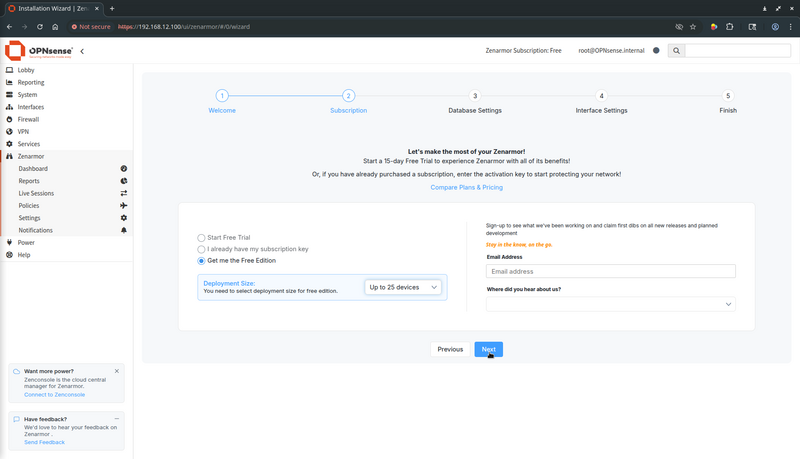Open the Deployment Size dropdown

click(x=403, y=287)
